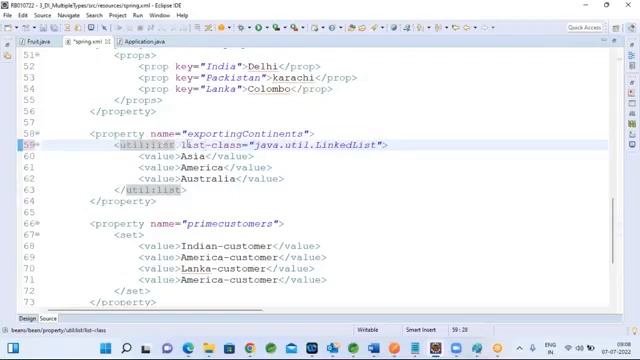Collapse the set element on line 67
Screen dimensions: 640x360
38,234
